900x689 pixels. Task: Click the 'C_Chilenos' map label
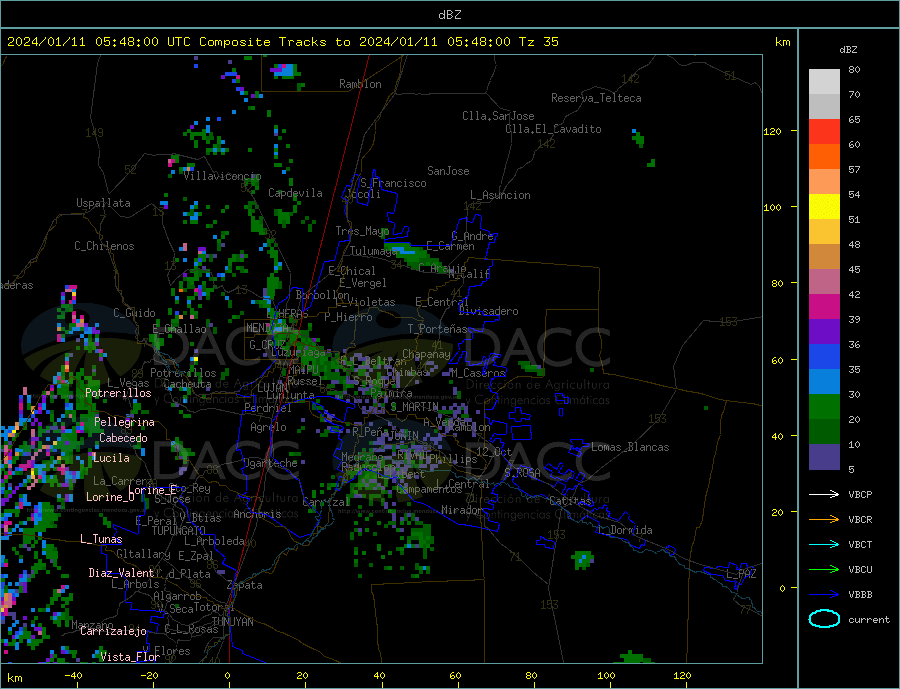104,246
